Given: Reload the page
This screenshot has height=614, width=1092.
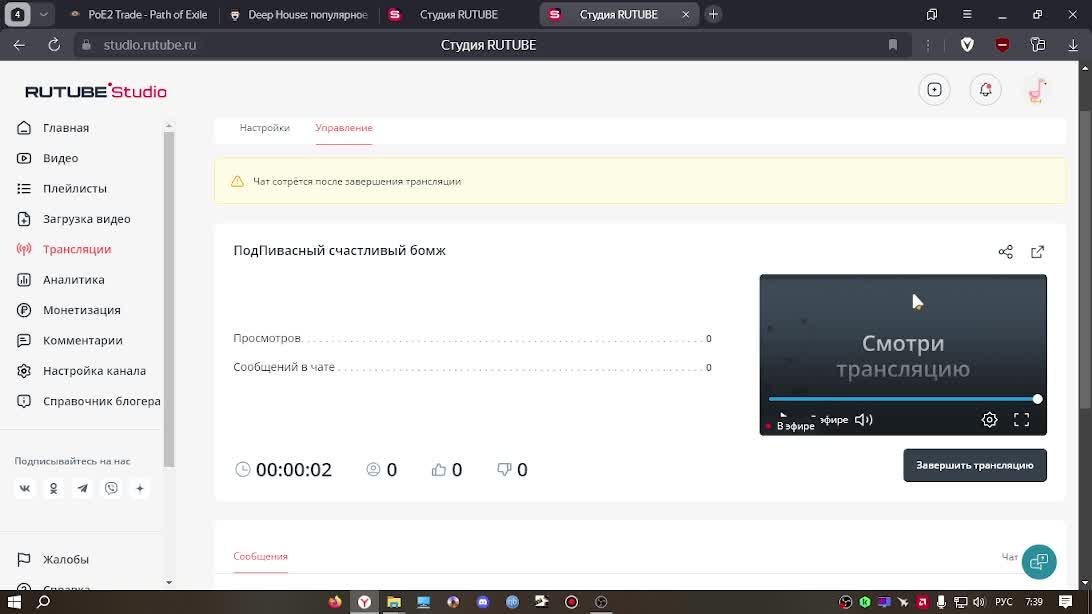Looking at the screenshot, I should click(x=54, y=45).
